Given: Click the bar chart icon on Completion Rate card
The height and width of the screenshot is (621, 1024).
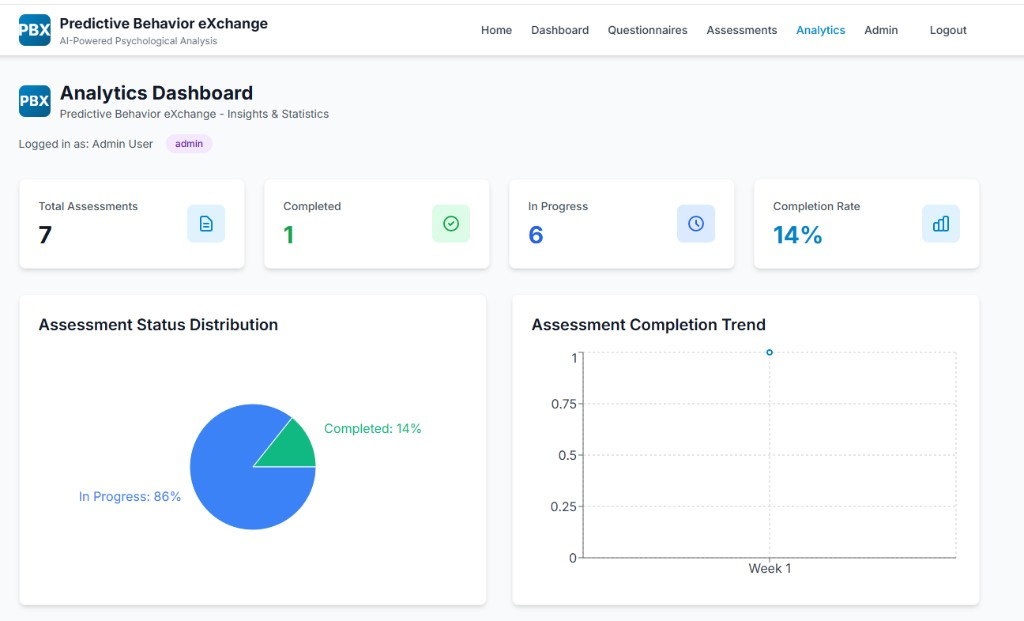Looking at the screenshot, I should coord(941,223).
